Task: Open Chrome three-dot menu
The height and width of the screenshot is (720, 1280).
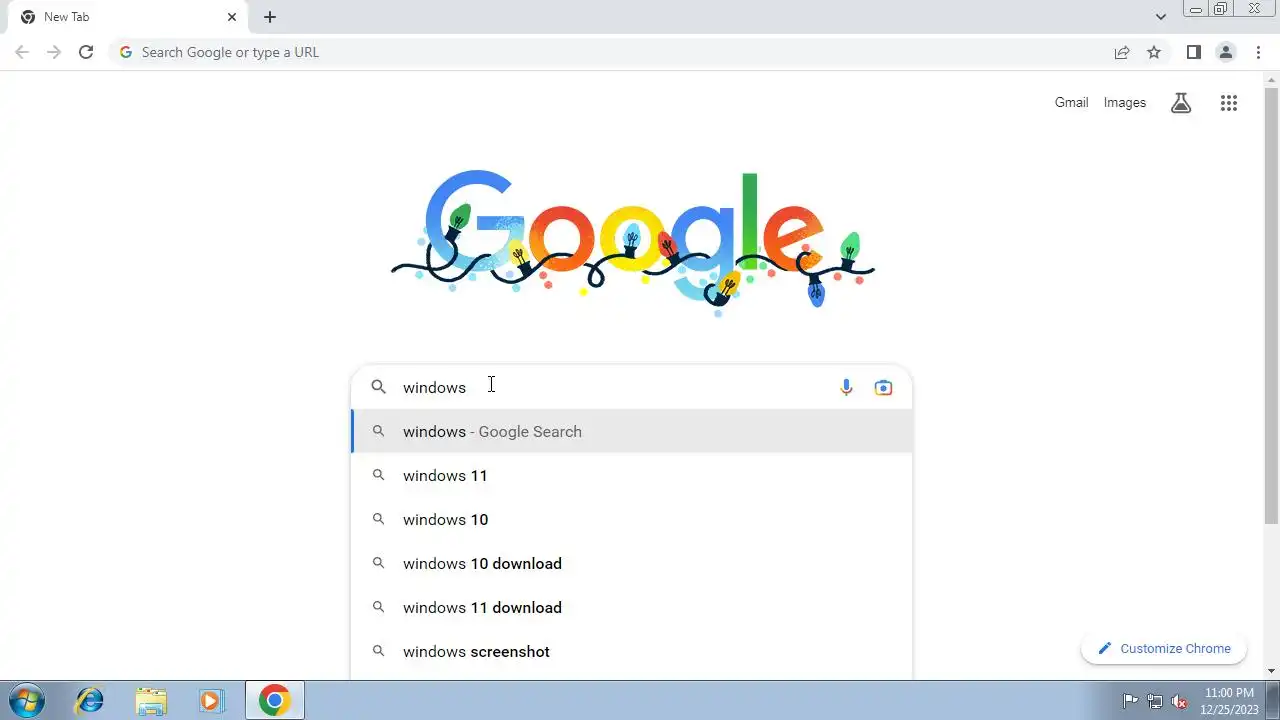Action: click(1258, 52)
